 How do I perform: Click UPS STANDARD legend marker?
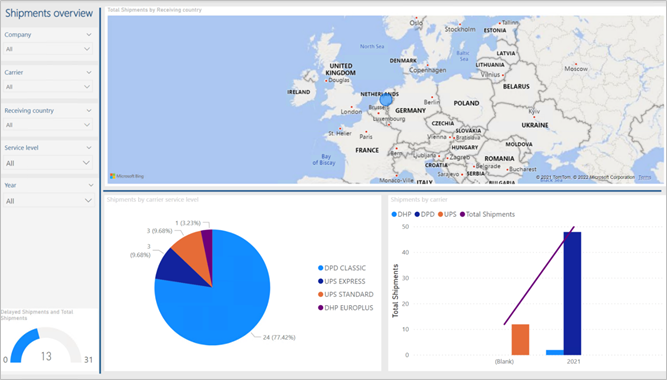(321, 294)
